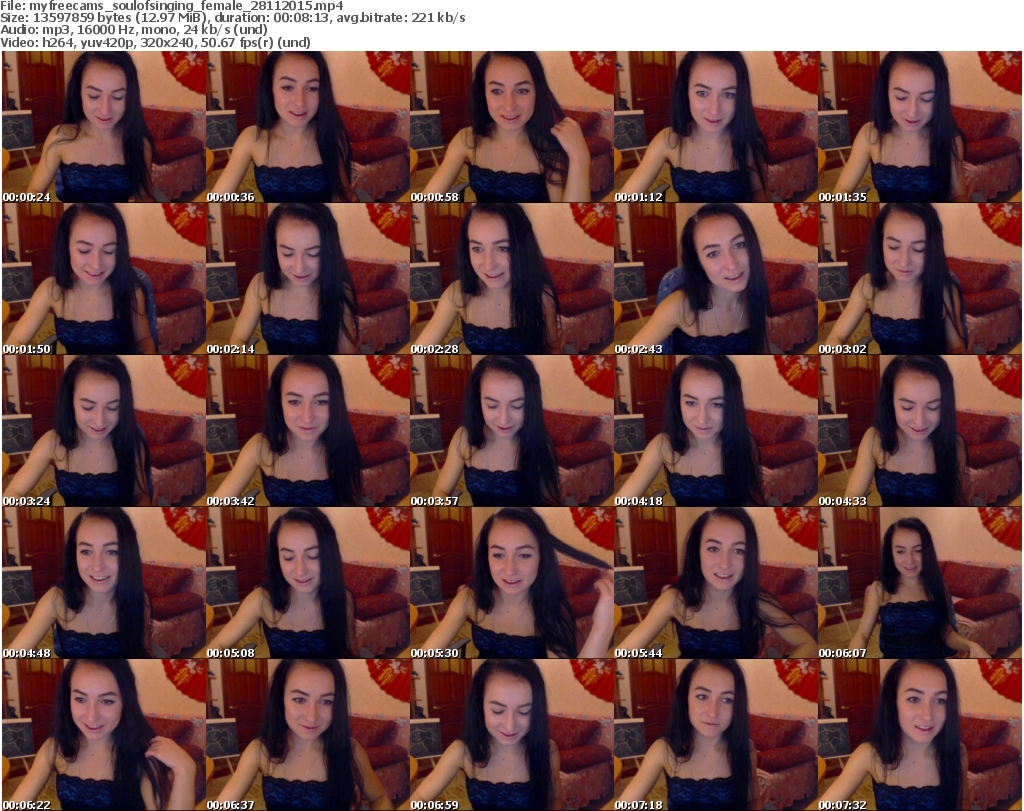Choose the frame timestamped 00:06:07
1024x811 pixels.
point(920,582)
